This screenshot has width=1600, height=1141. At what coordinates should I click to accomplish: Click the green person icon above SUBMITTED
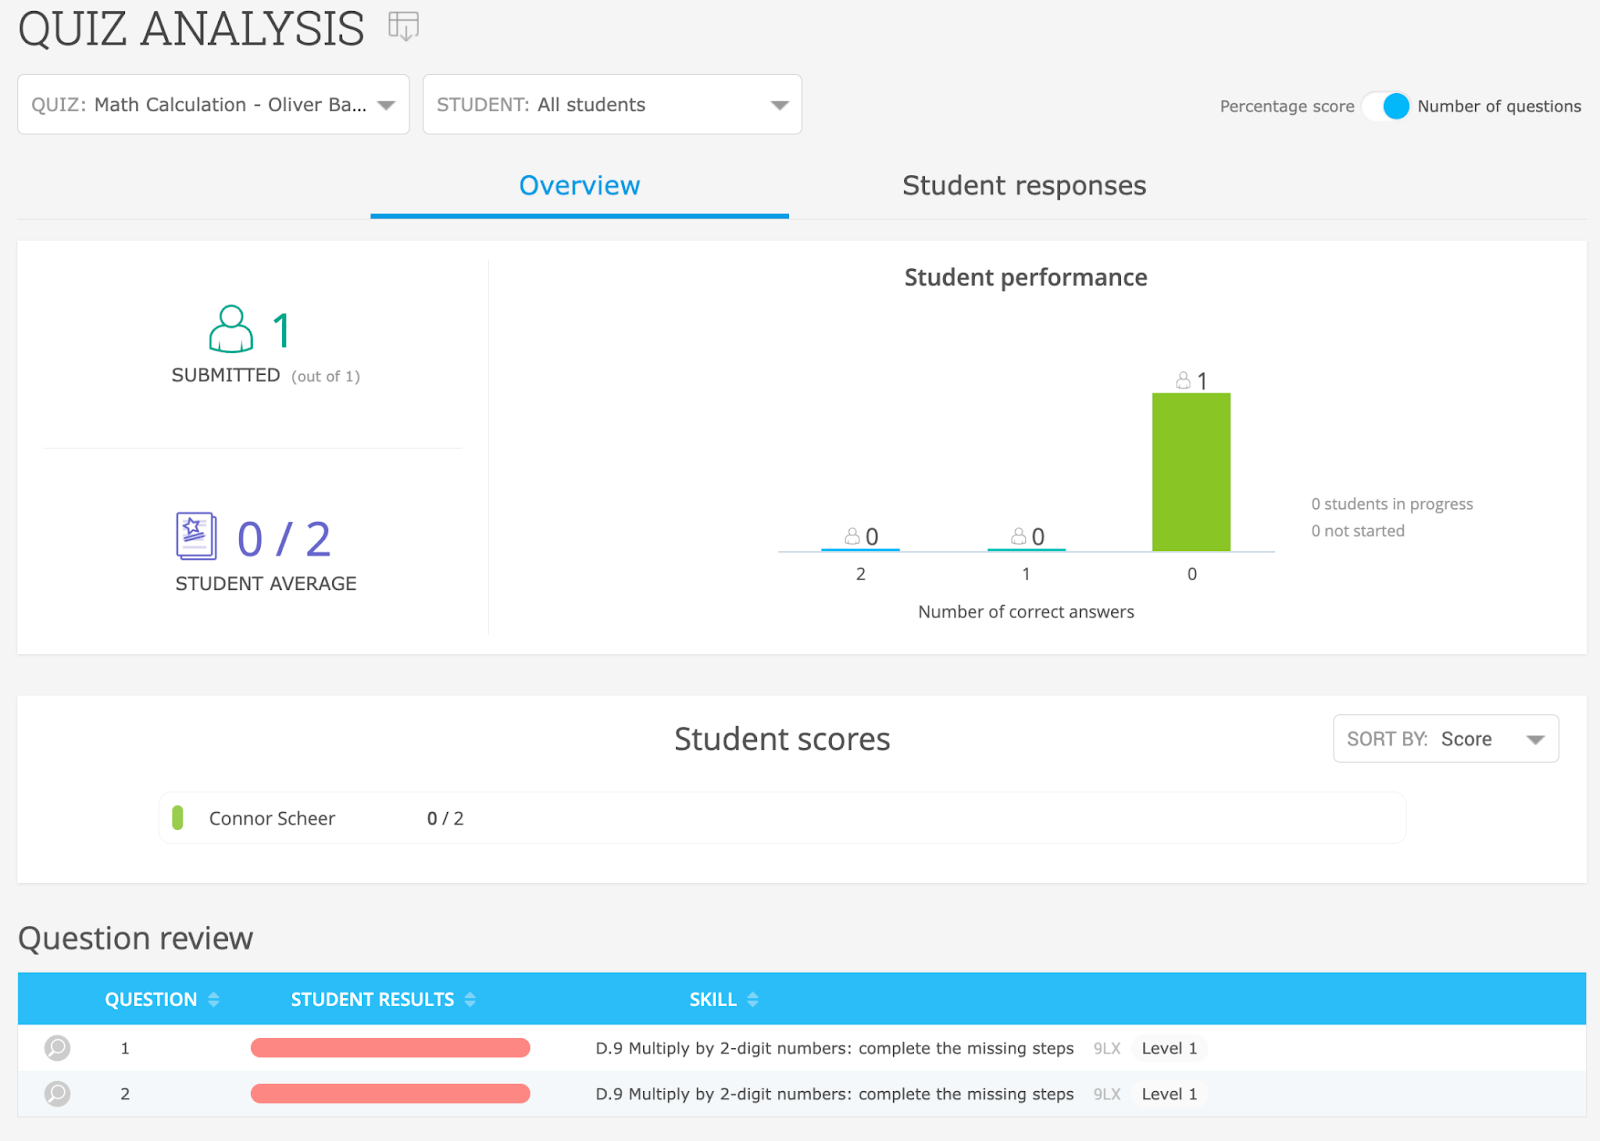231,328
